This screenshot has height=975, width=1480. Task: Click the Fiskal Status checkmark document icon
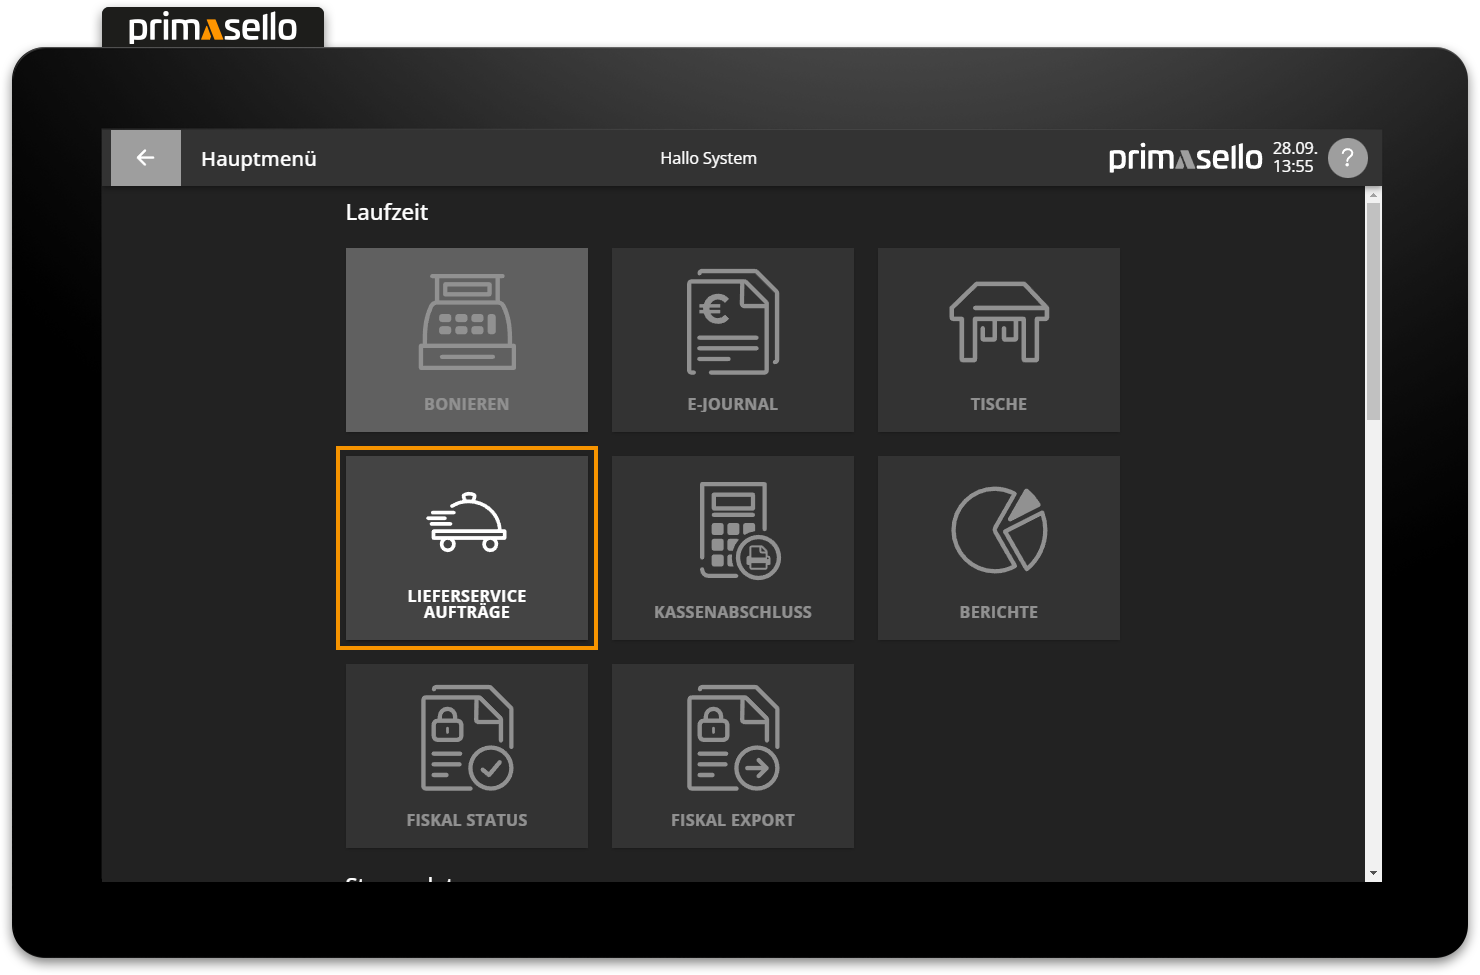[467, 738]
